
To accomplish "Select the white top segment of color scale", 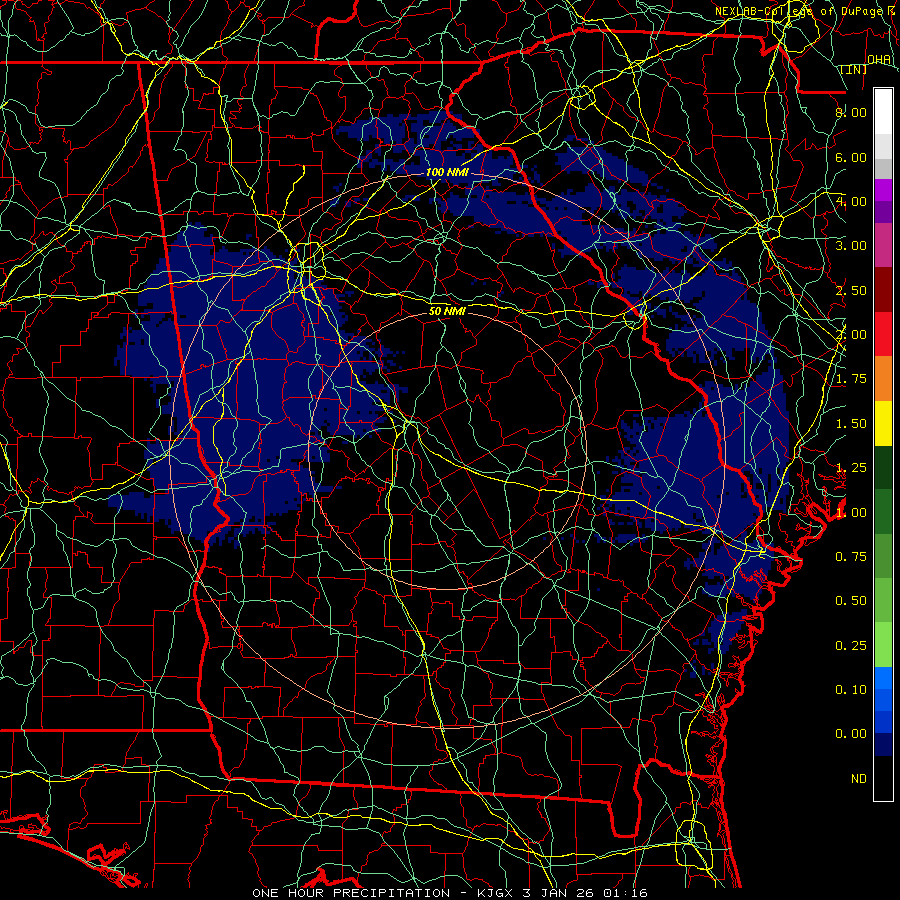I will tap(883, 112).
